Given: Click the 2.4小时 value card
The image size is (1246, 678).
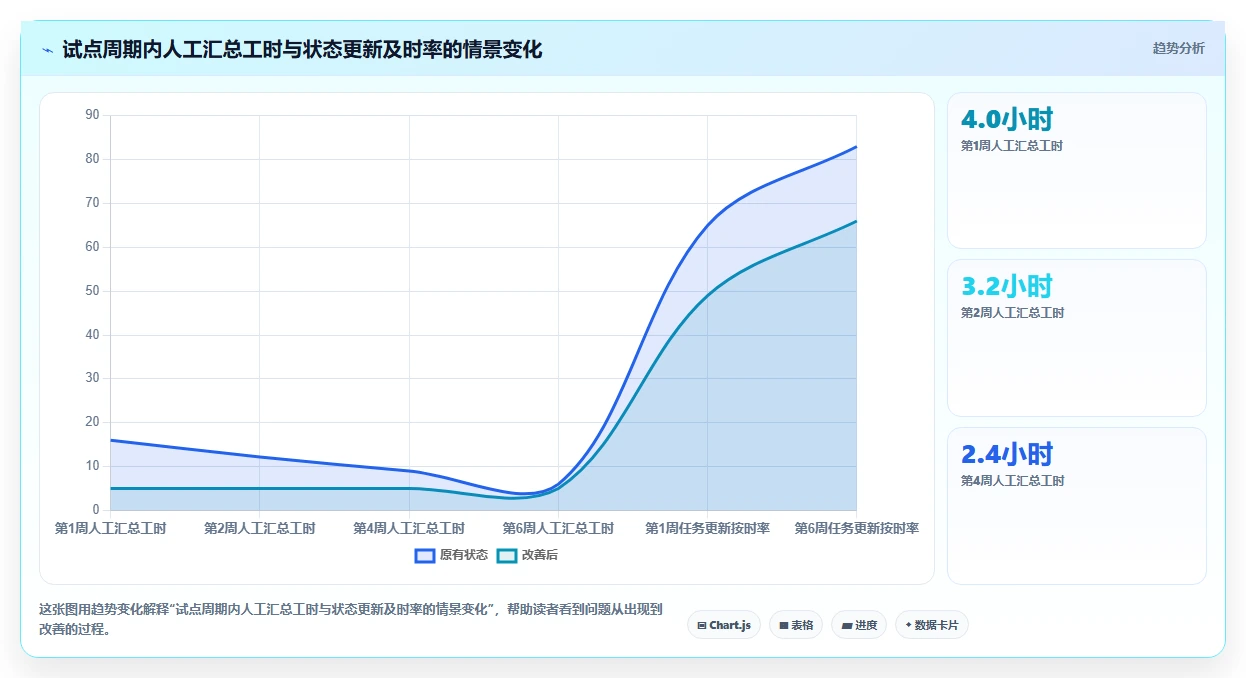Looking at the screenshot, I should coord(1077,506).
